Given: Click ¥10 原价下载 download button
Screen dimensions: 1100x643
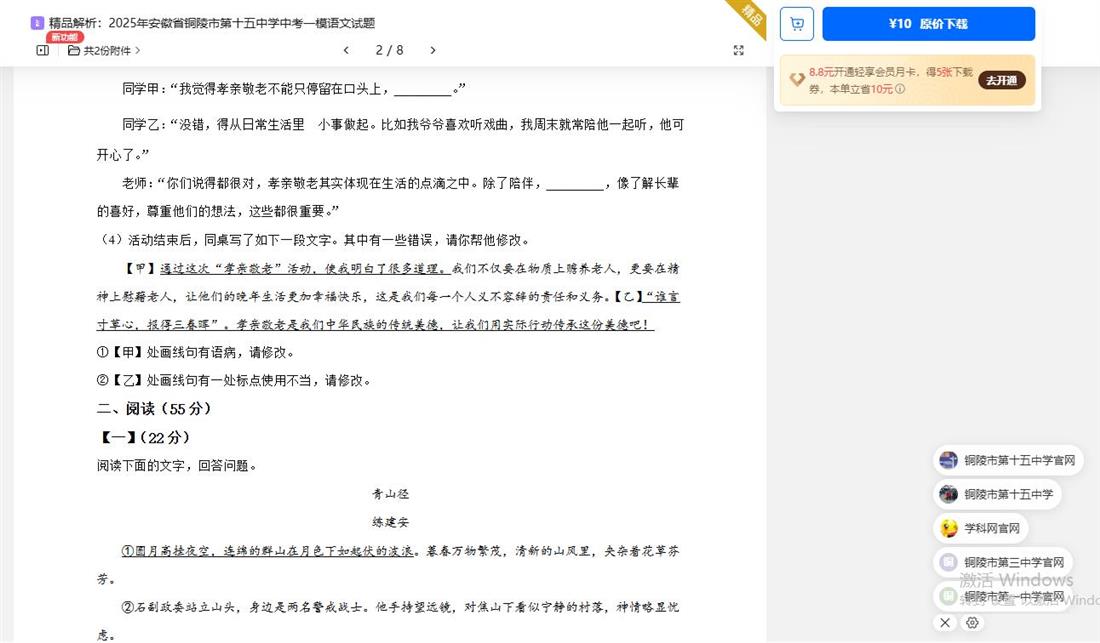Looking at the screenshot, I should pyautogui.click(x=928, y=24).
